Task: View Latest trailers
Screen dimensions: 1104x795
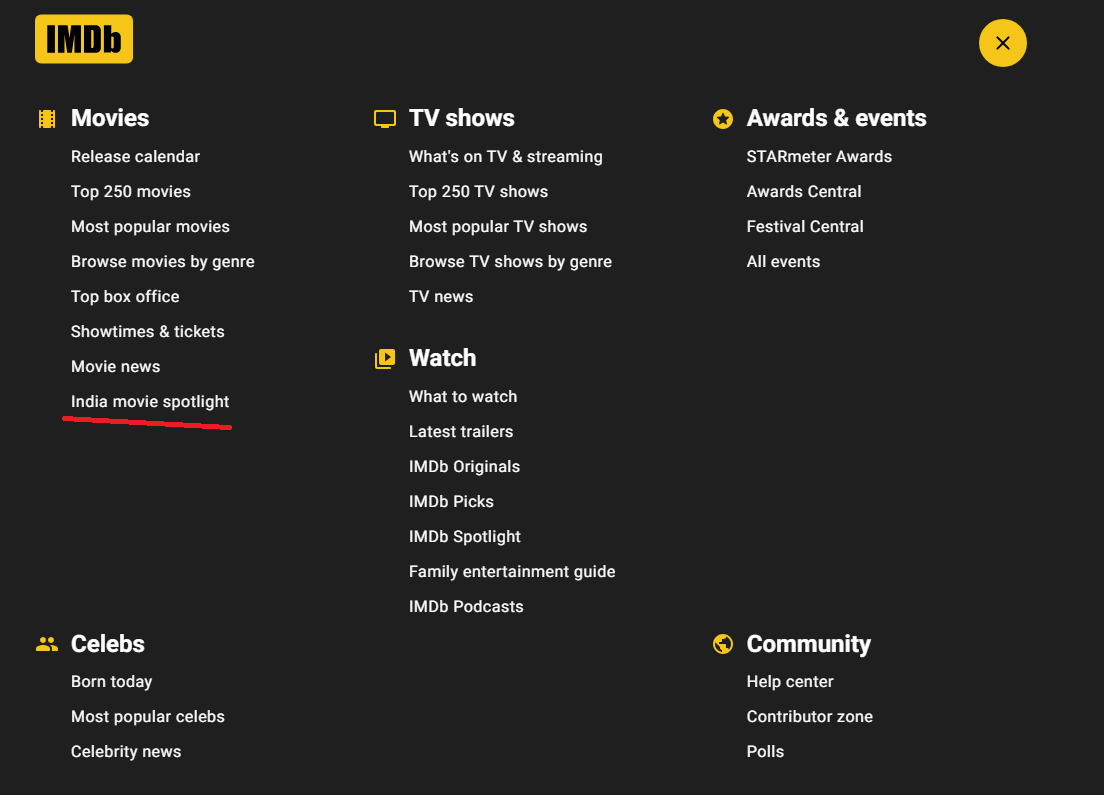Action: (x=461, y=432)
